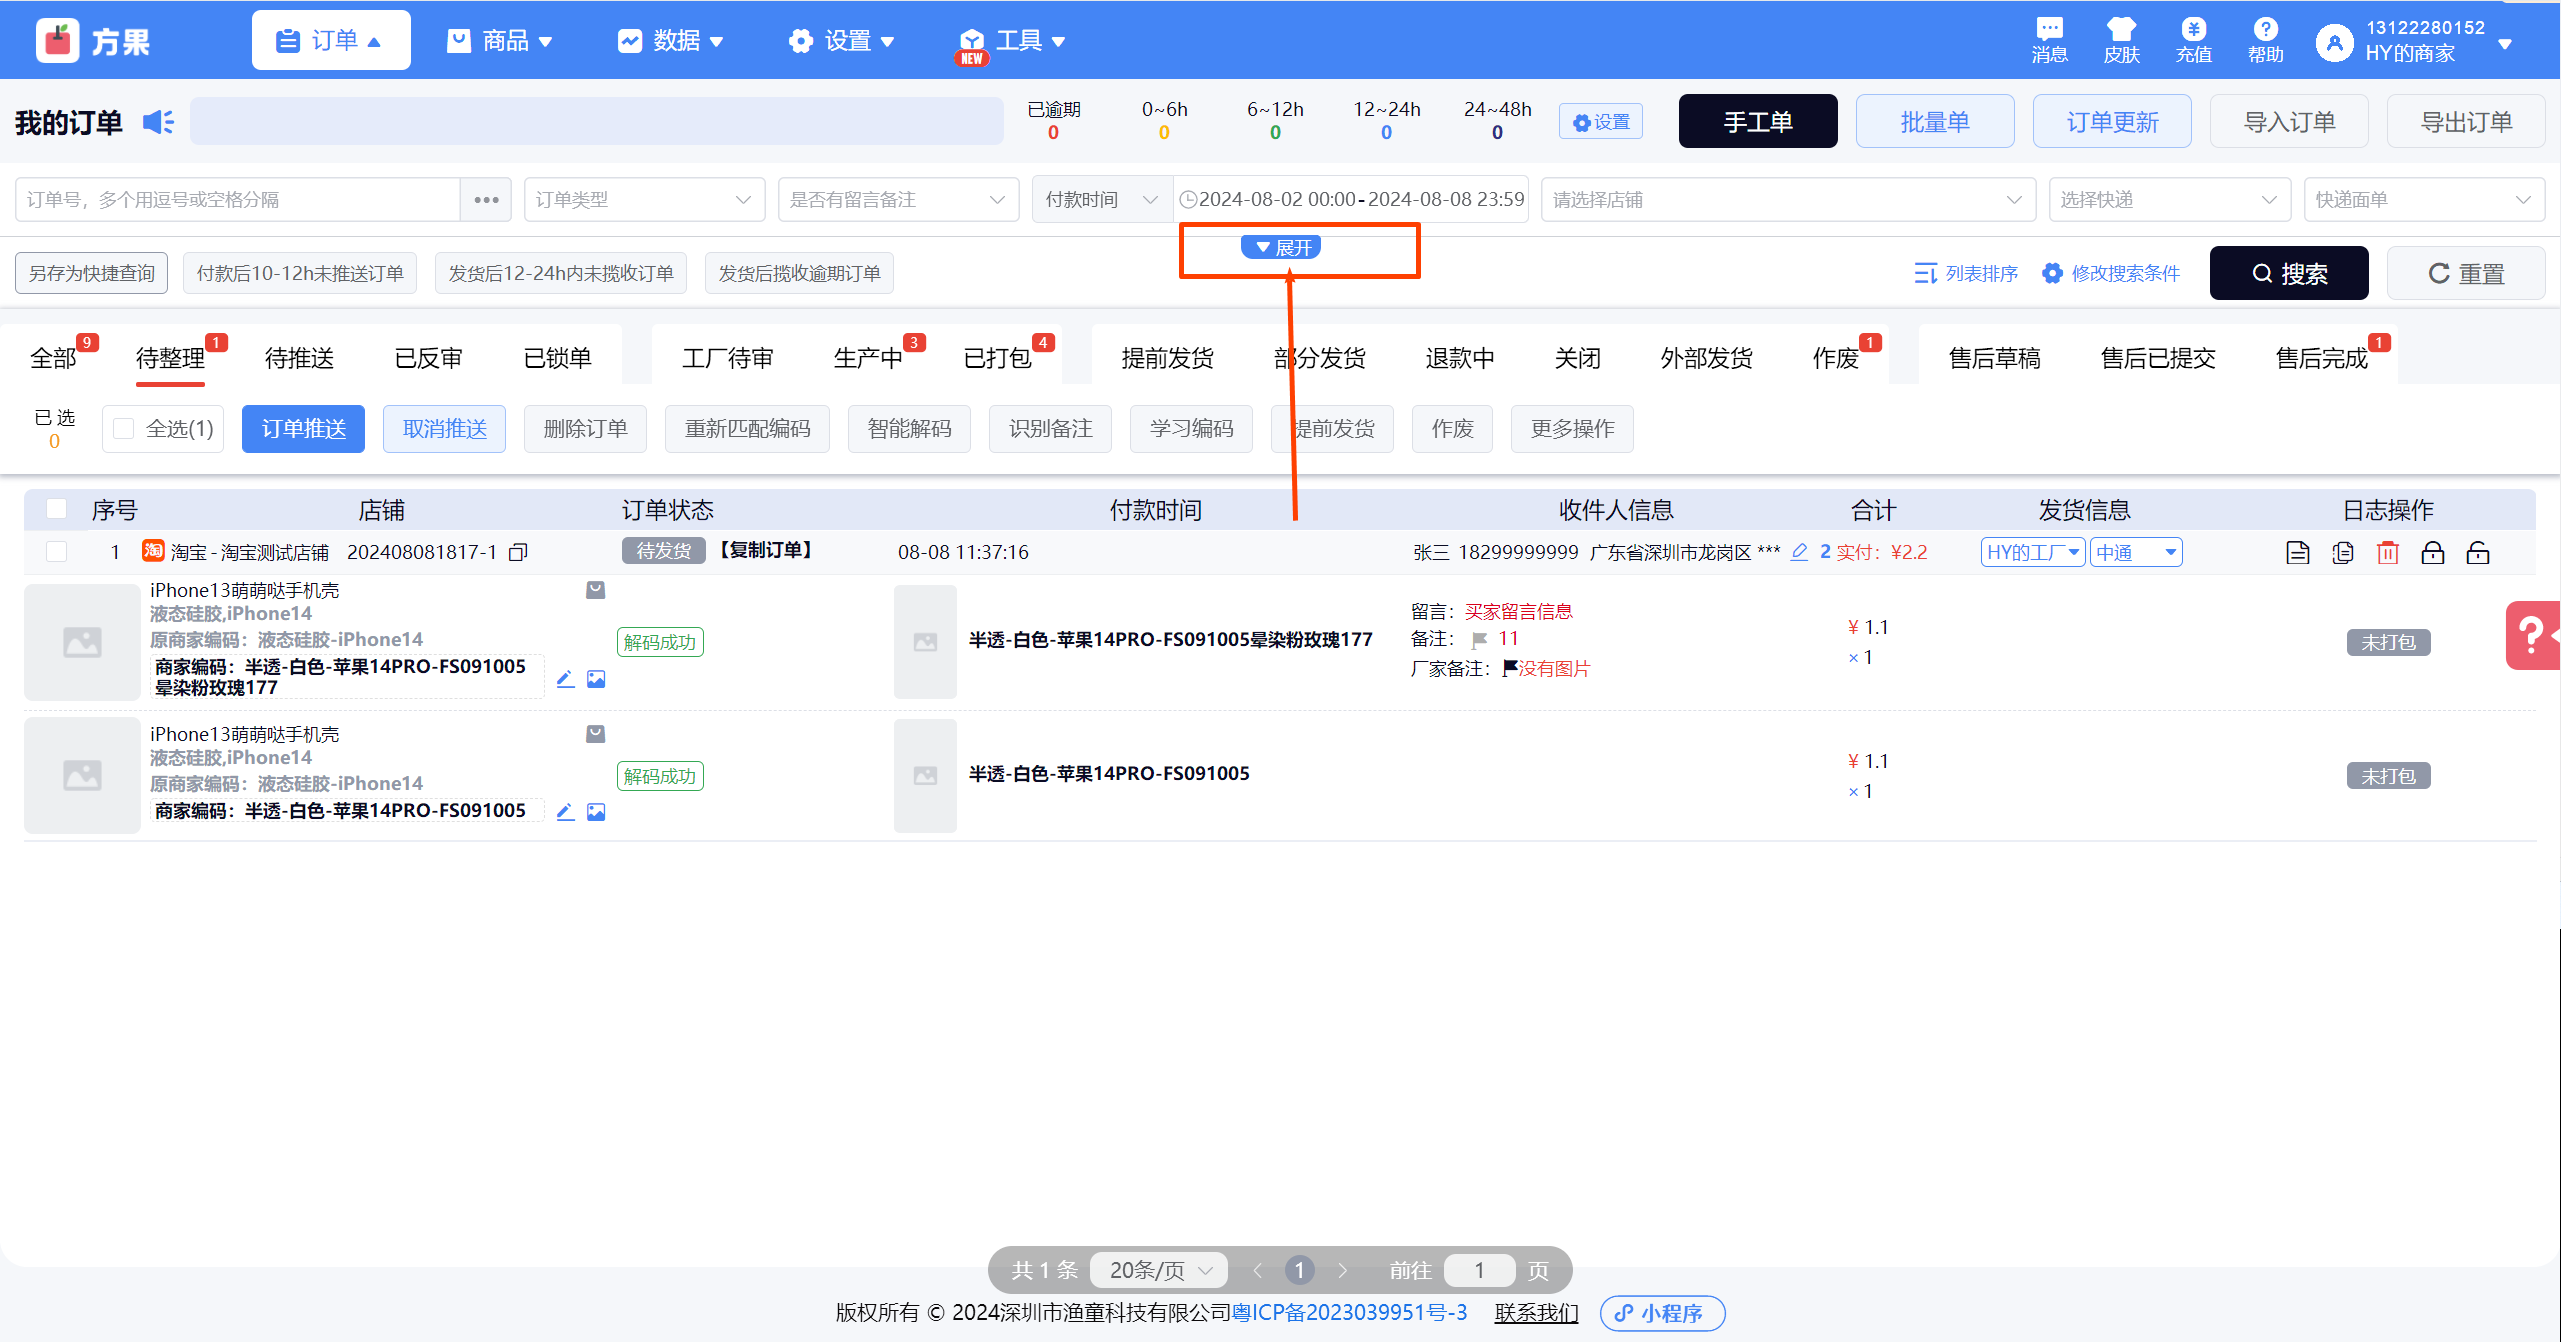Viewport: 2561px width, 1342px height.
Task: Tick the 全选(1) select-all checkbox
Action: pyautogui.click(x=124, y=429)
